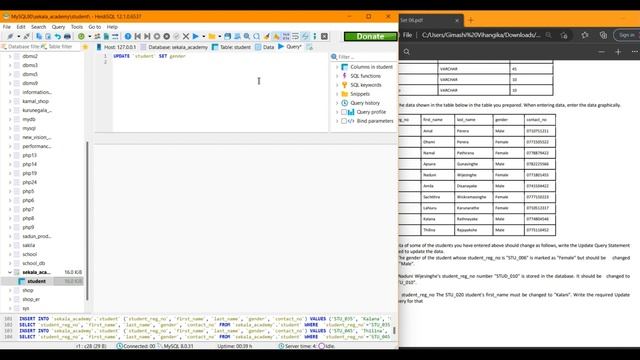640x360 pixels.
Task: Expand the mysql database node
Action: [10, 128]
